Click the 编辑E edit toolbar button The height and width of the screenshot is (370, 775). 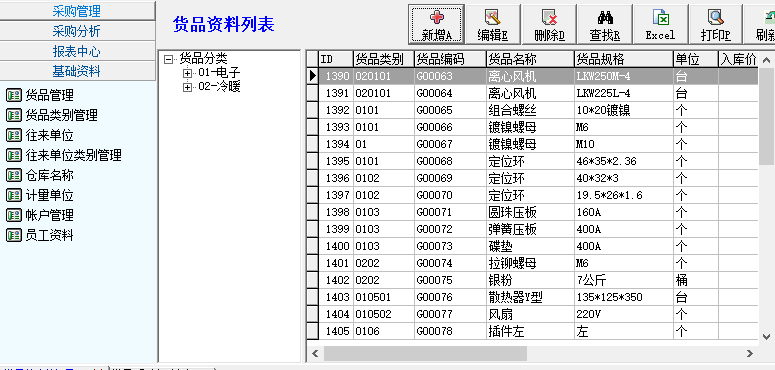coord(493,24)
